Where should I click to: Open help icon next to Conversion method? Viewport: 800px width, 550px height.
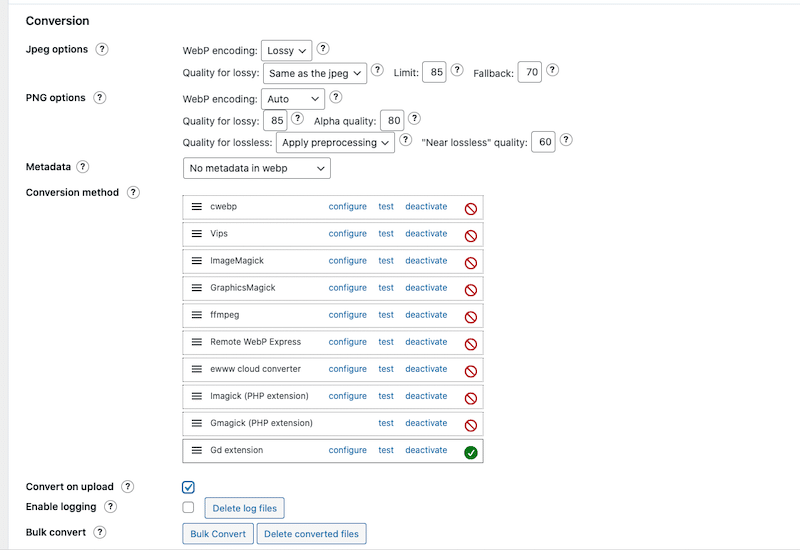tap(133, 192)
